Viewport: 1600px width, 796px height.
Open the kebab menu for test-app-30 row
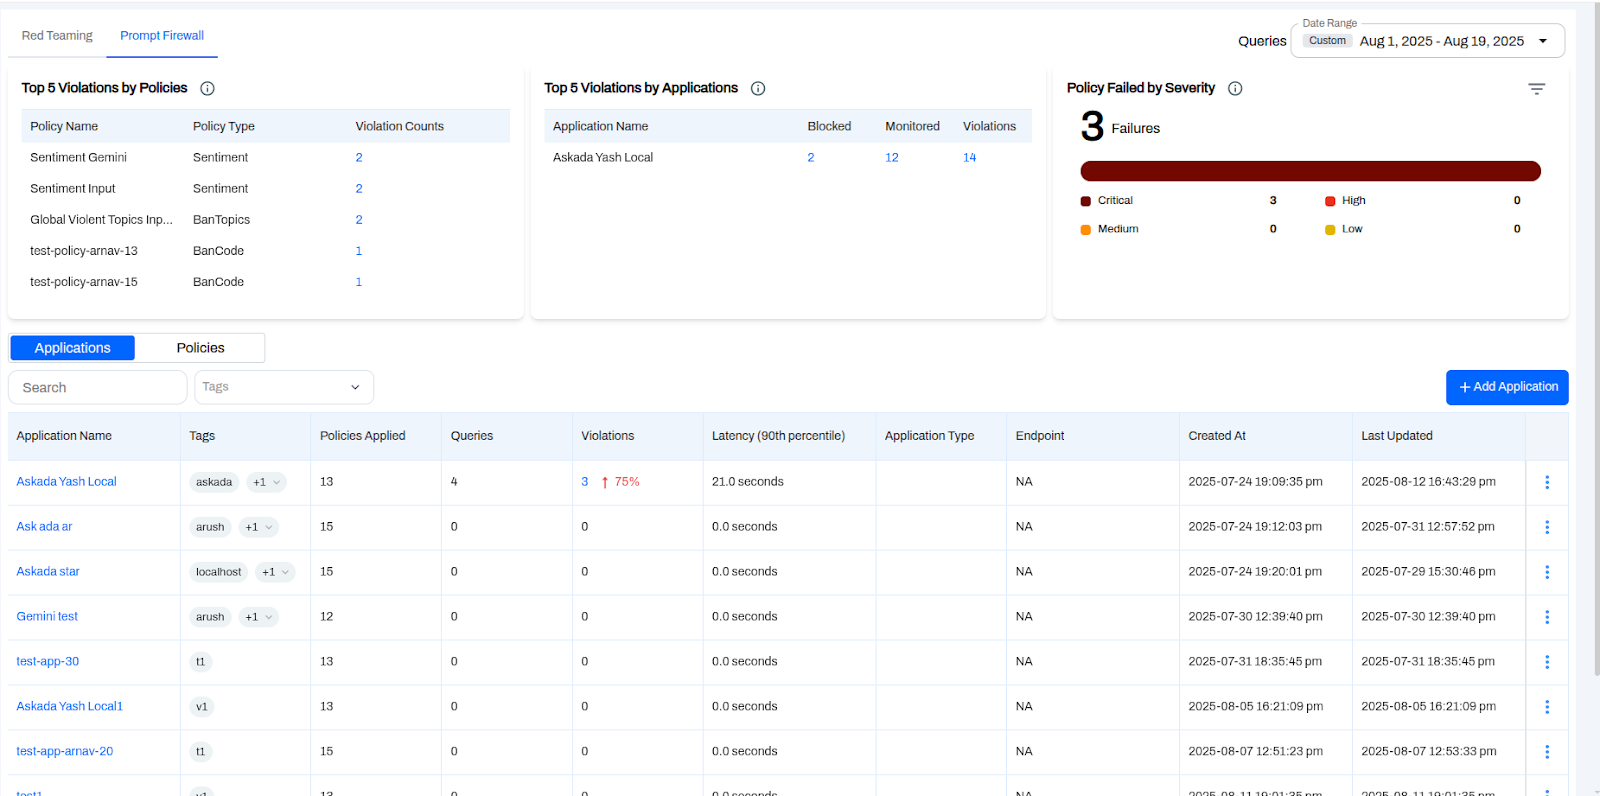point(1546,662)
